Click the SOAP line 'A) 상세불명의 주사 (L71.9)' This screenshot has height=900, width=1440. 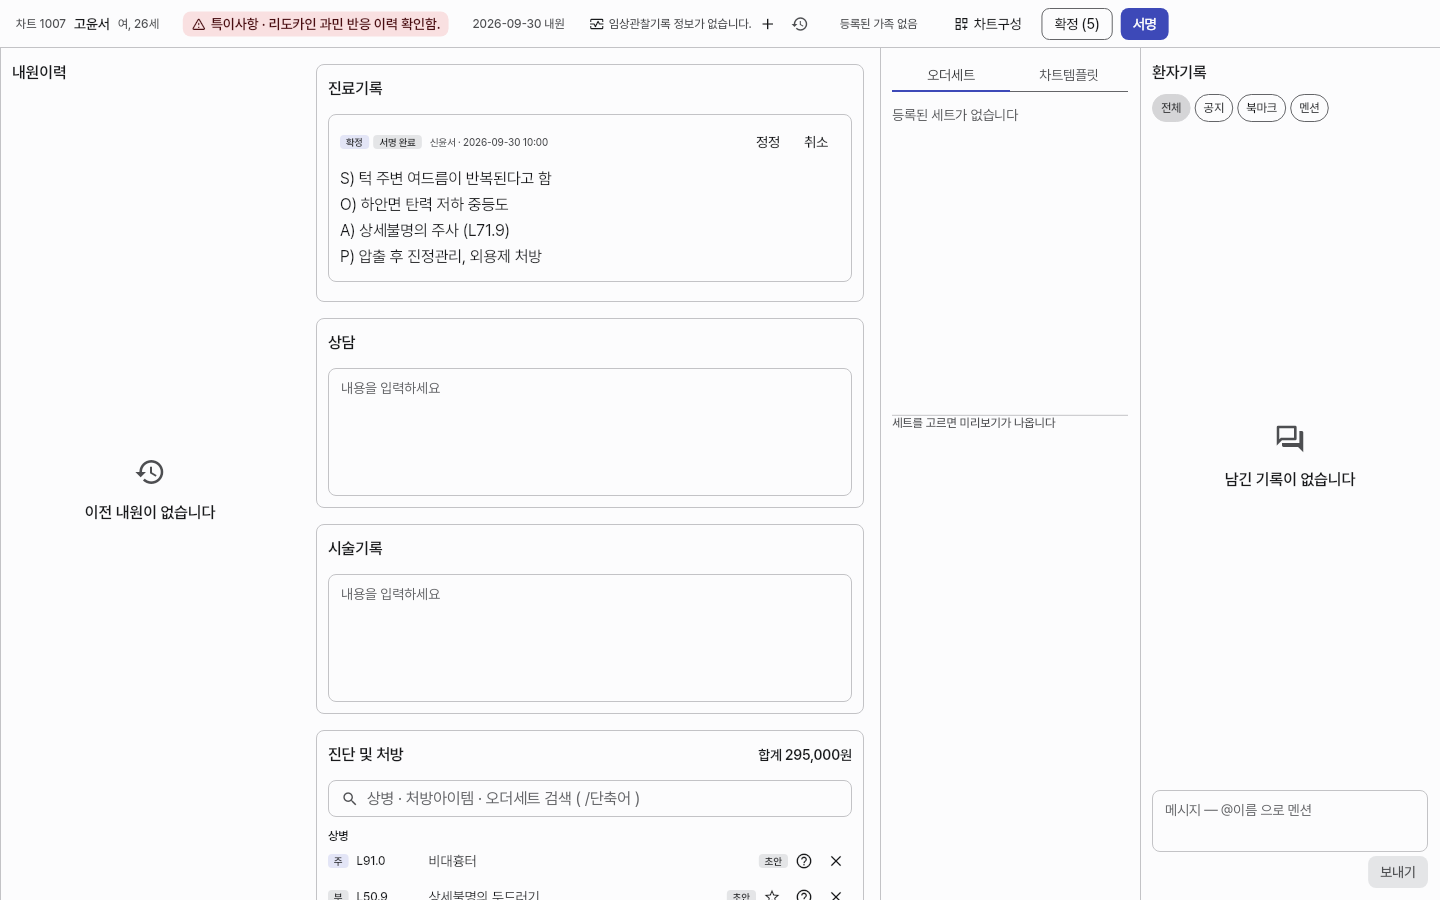pyautogui.click(x=425, y=230)
